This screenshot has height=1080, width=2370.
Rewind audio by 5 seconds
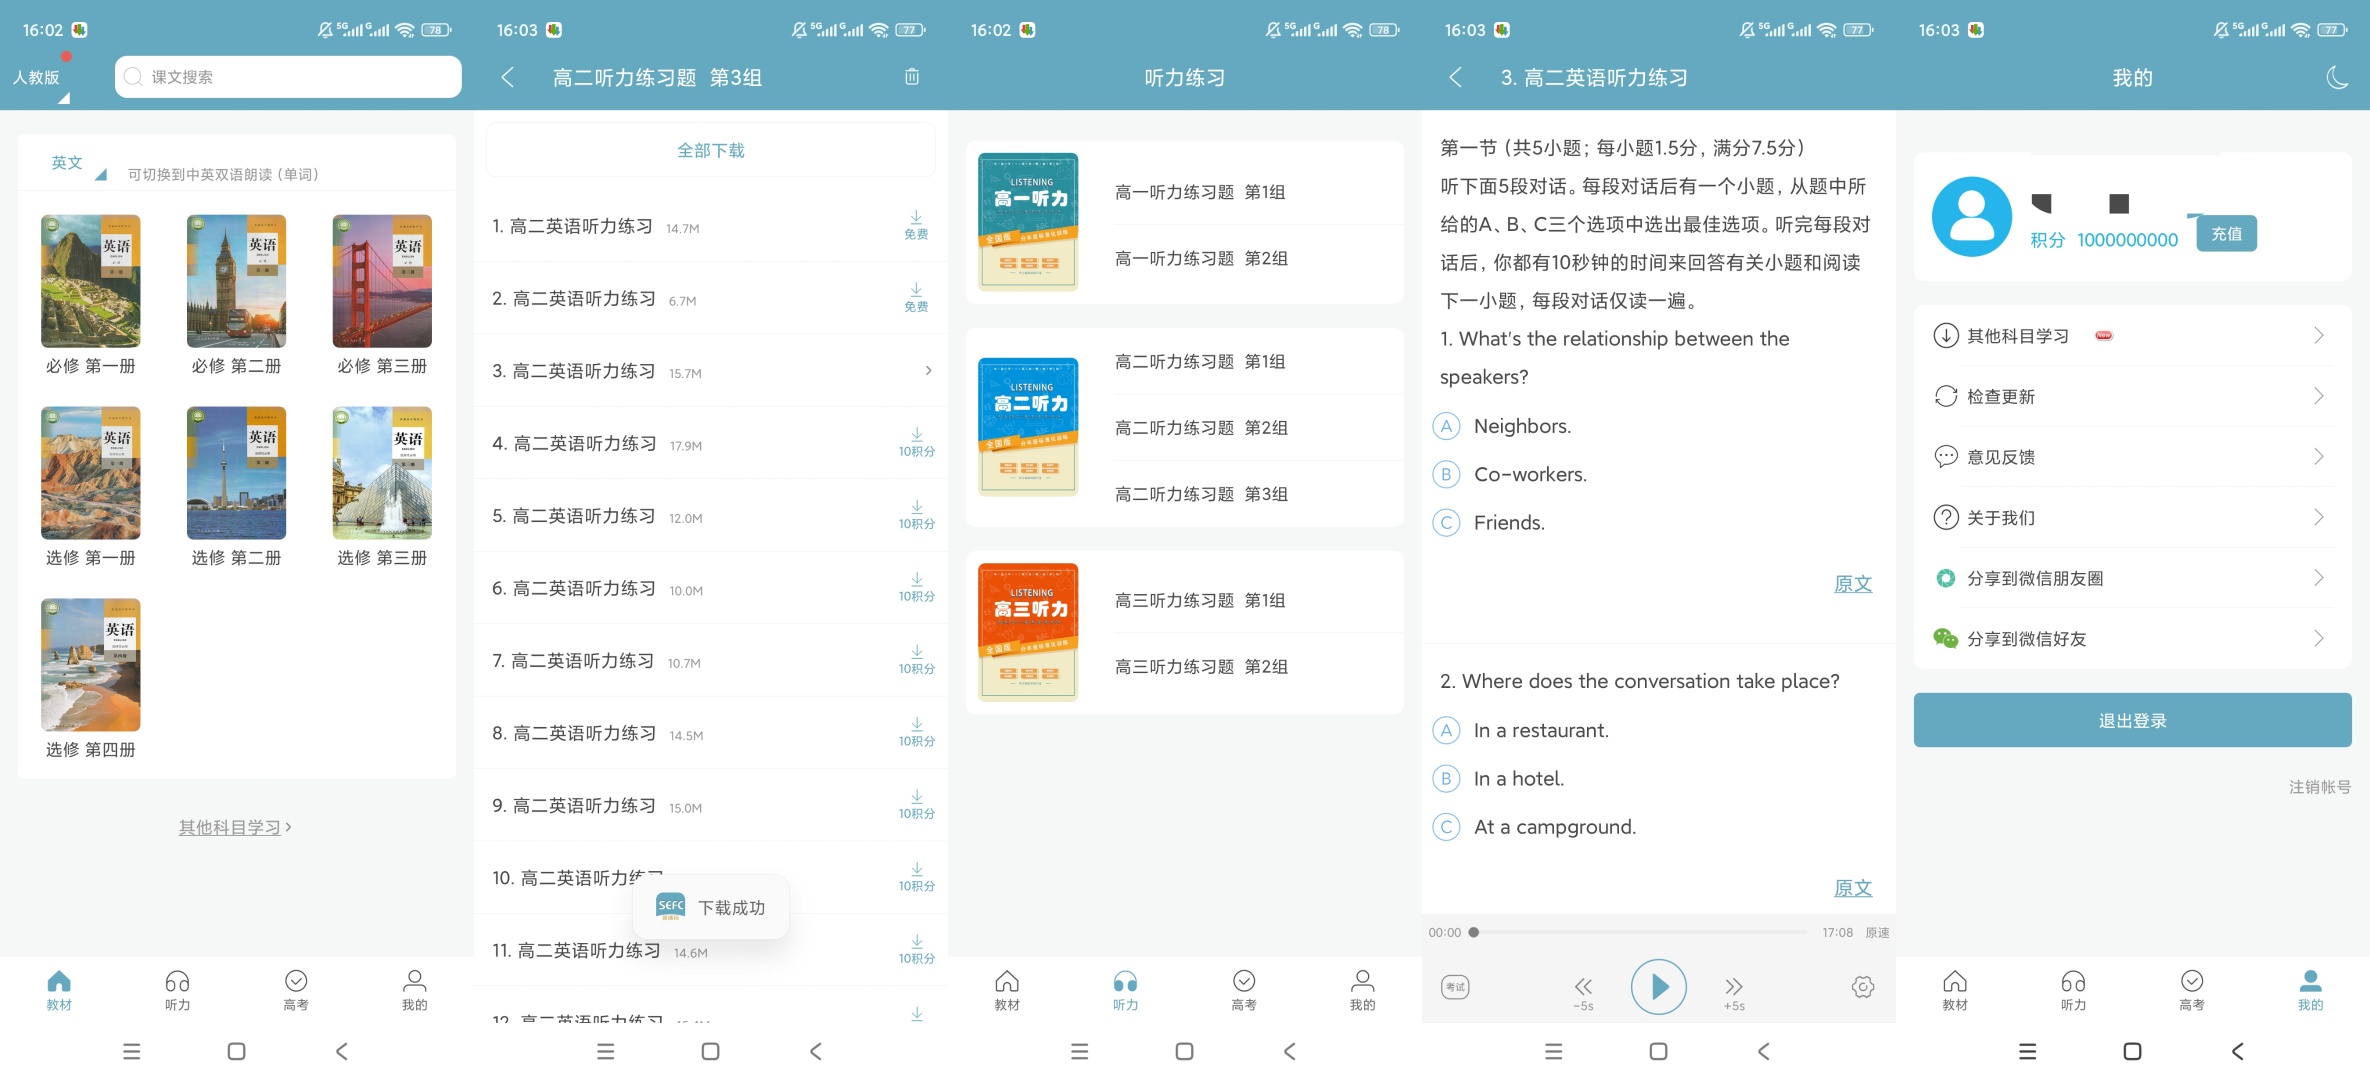pos(1583,992)
